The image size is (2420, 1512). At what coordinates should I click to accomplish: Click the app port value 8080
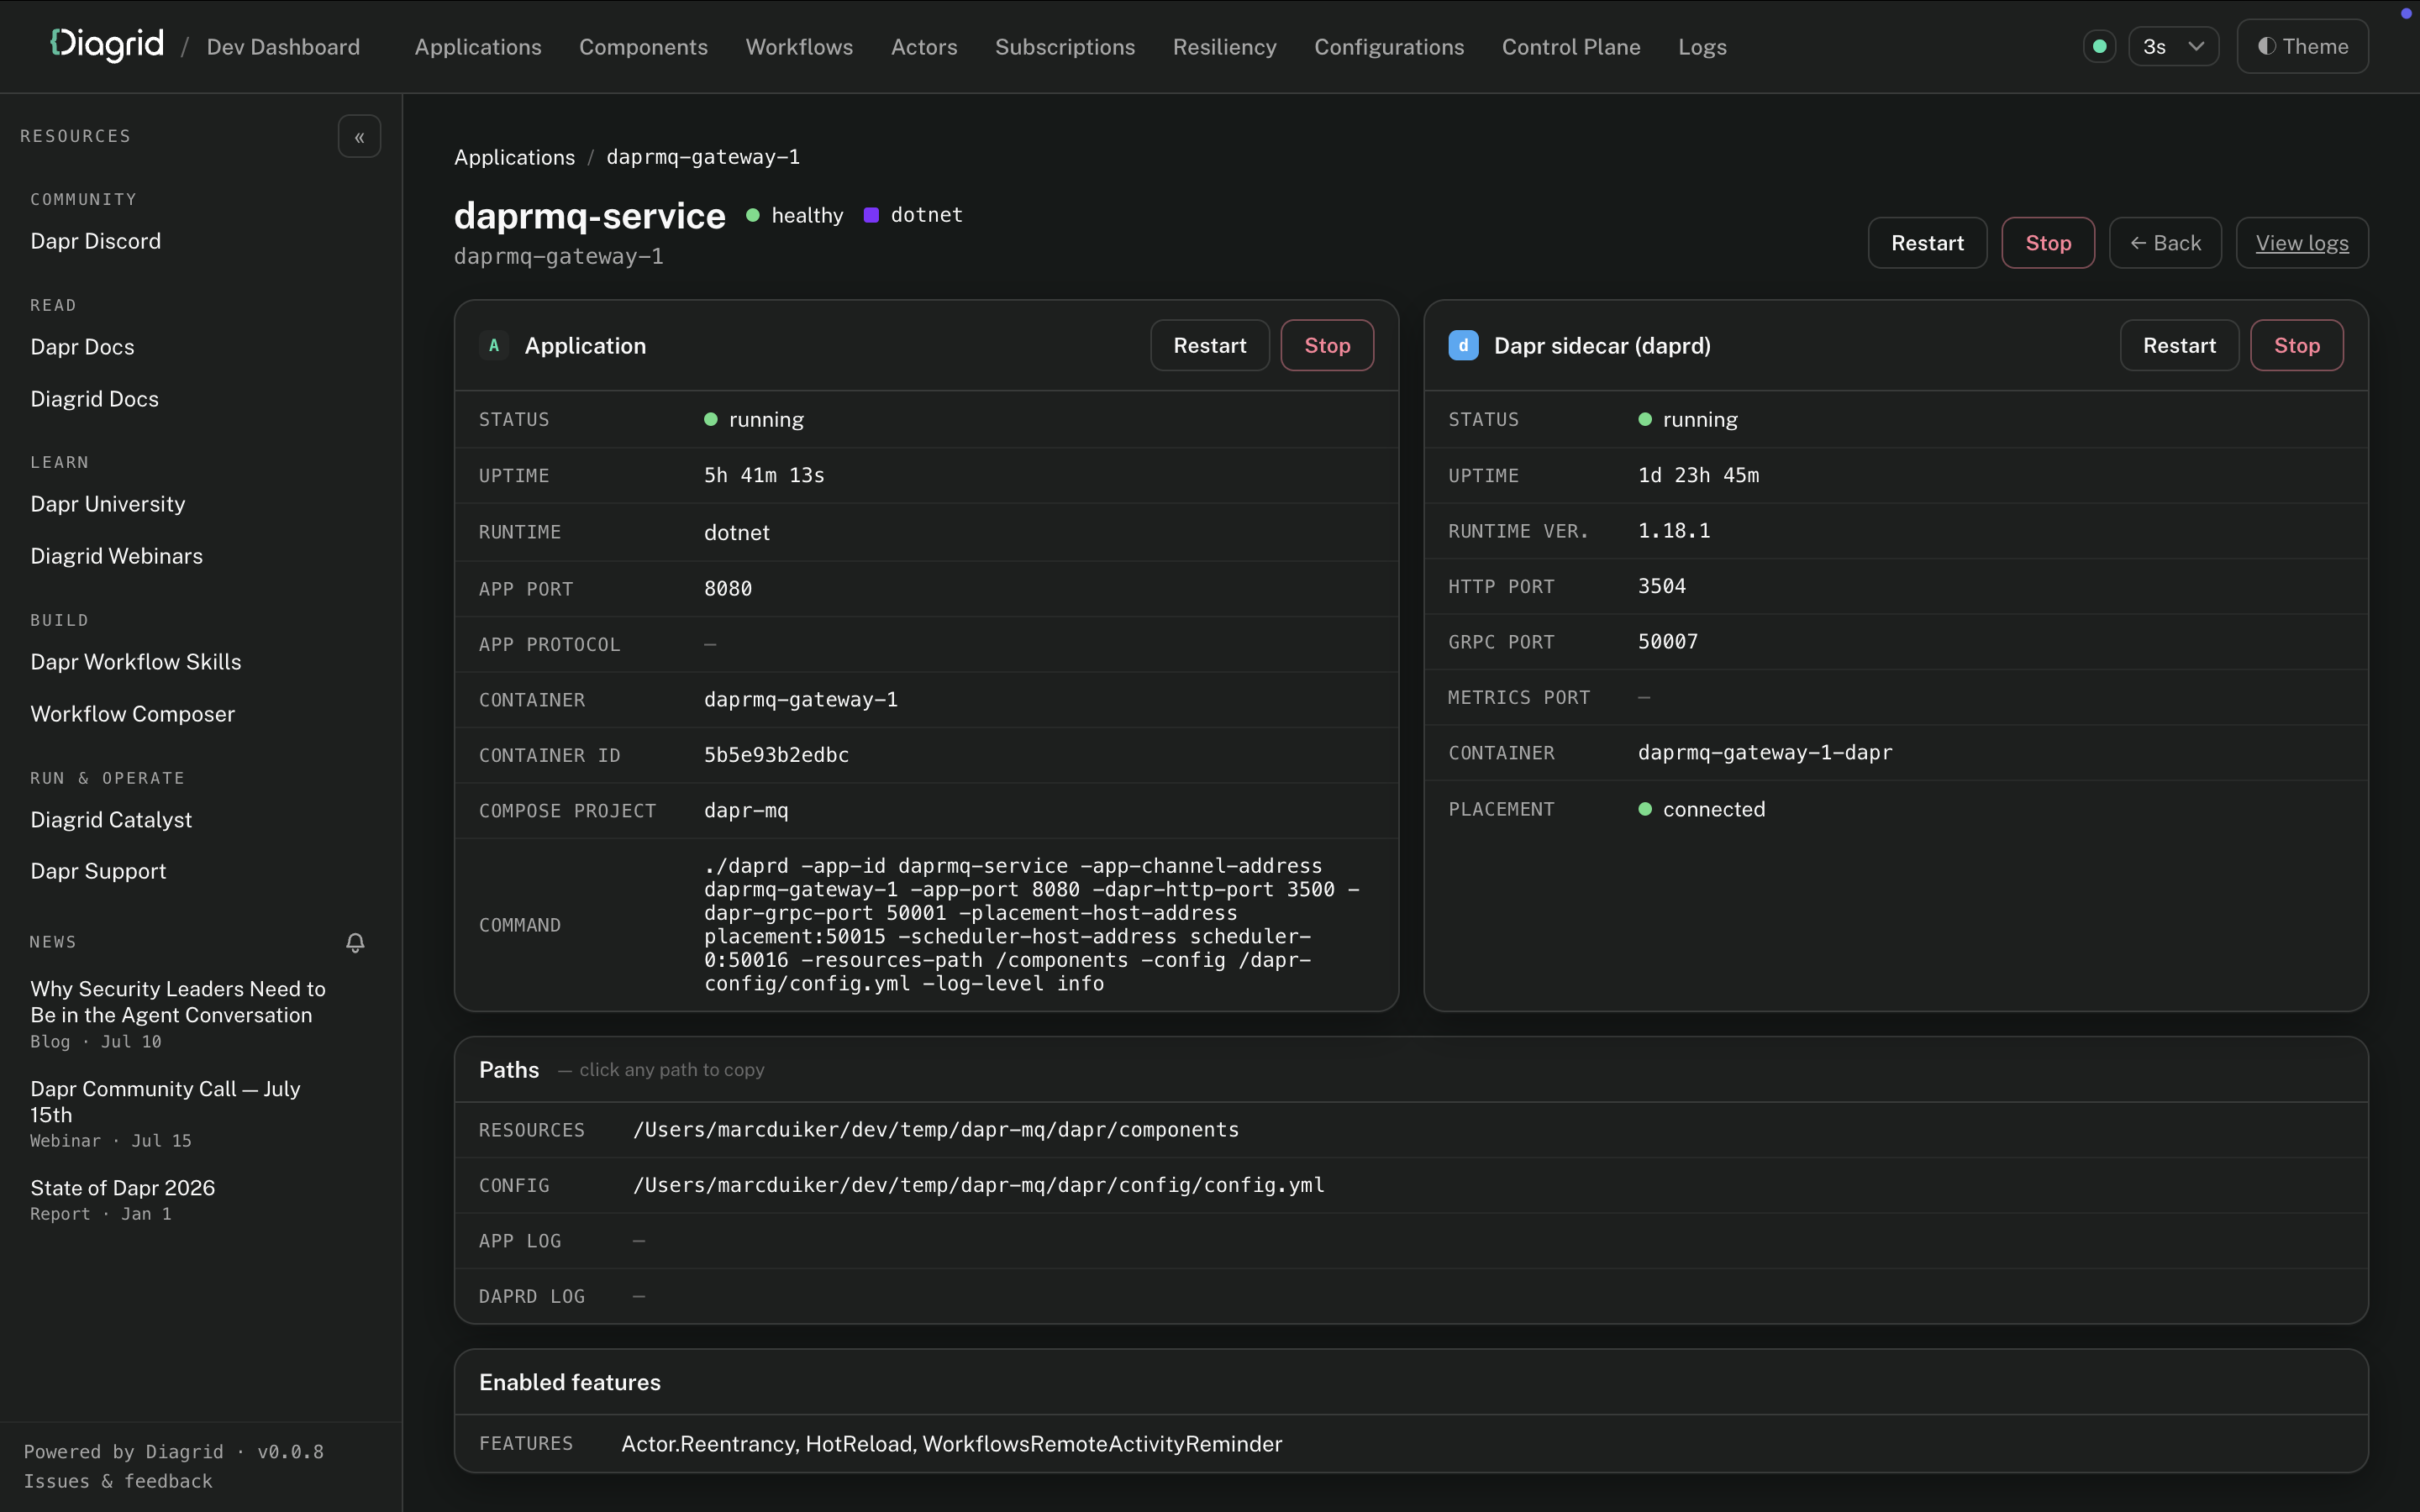pos(728,589)
